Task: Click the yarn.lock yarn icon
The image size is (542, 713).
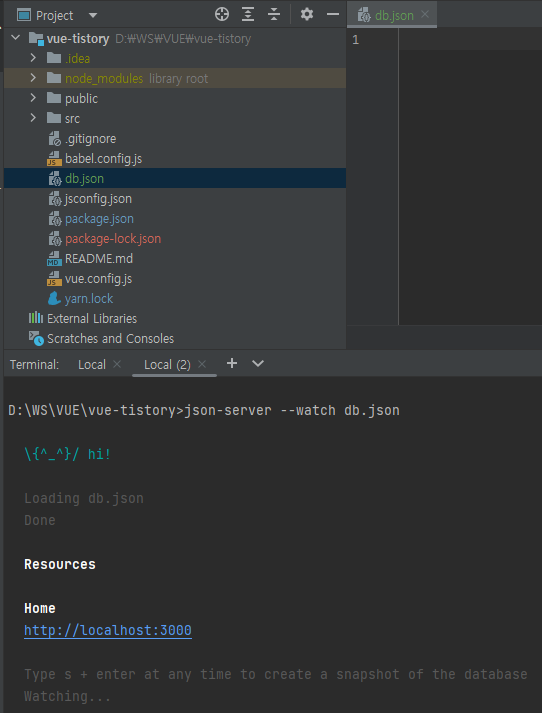Action: [55, 299]
